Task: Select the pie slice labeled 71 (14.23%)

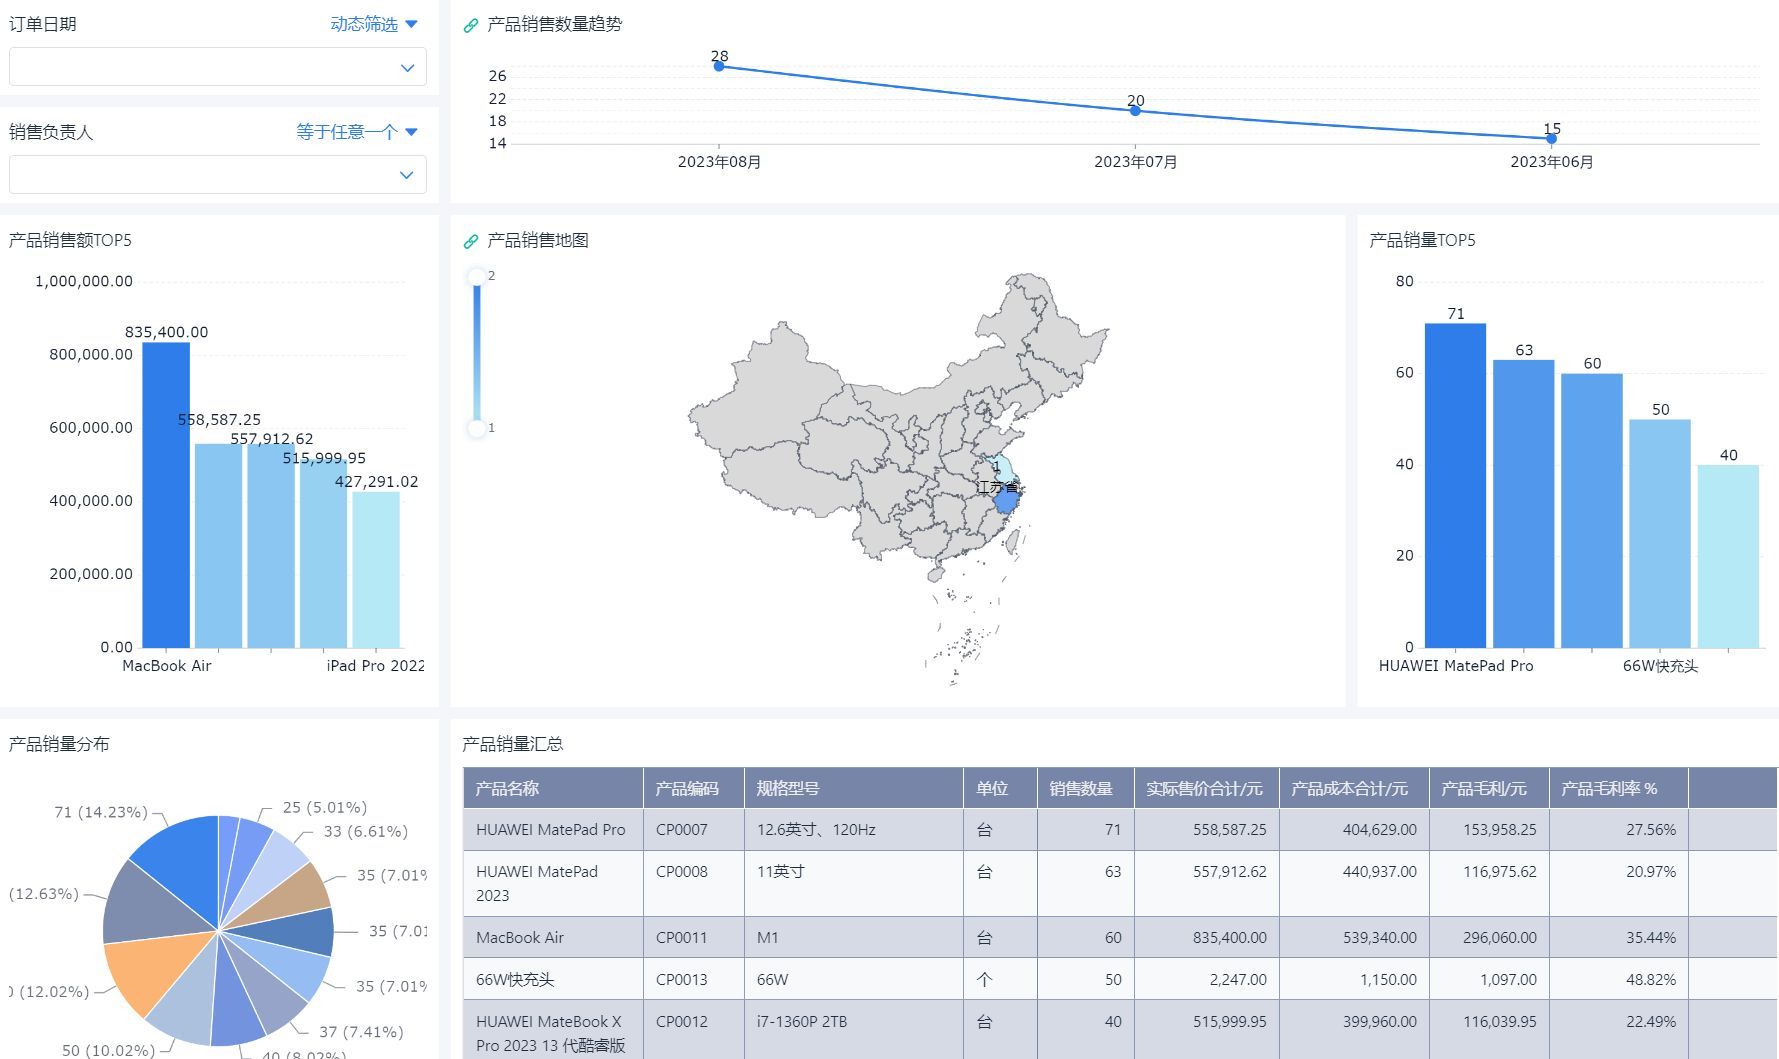Action: [x=185, y=862]
